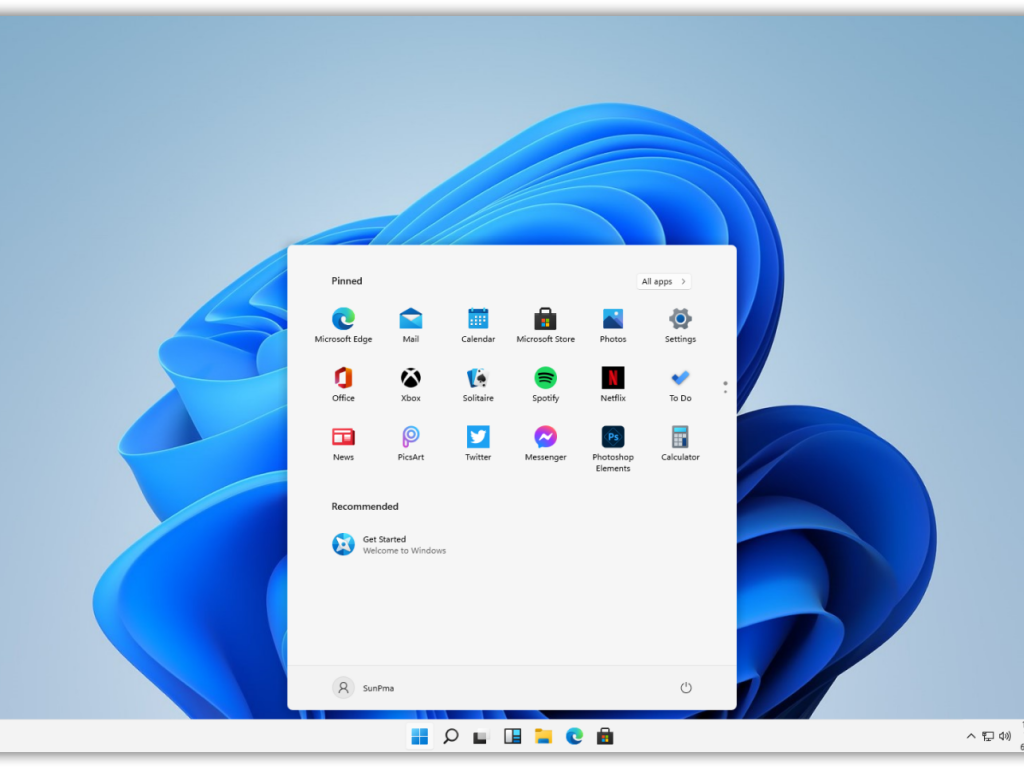The width and height of the screenshot is (1024, 768).
Task: Open File Explorer from the taskbar
Action: [x=543, y=737]
